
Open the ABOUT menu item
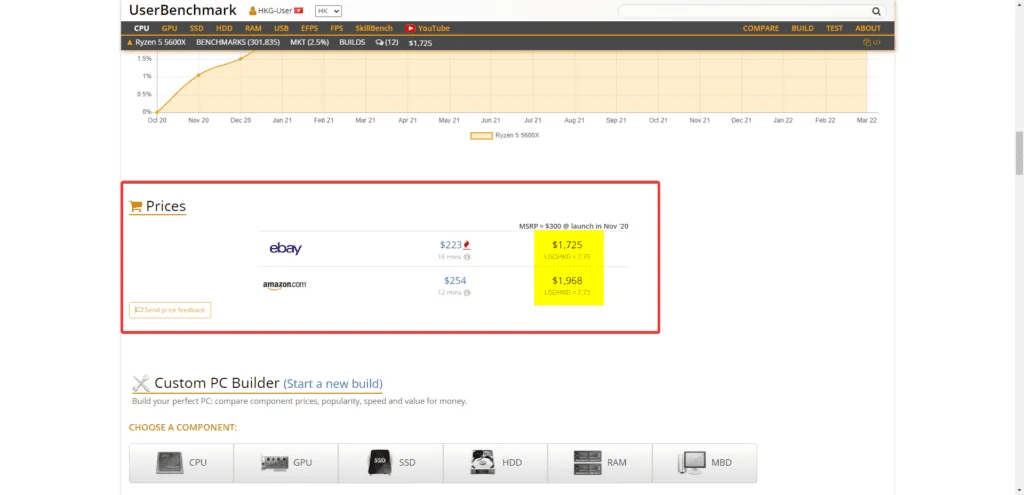pyautogui.click(x=868, y=28)
